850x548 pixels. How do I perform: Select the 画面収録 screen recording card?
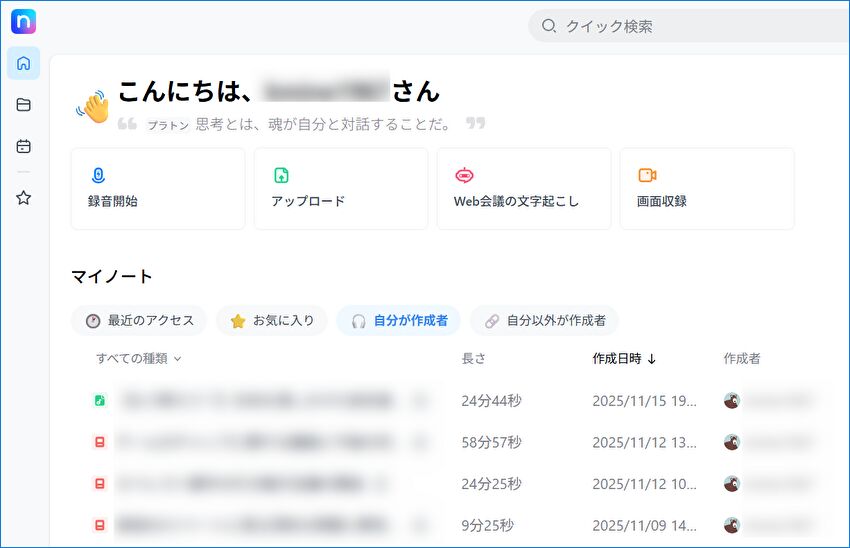tap(706, 189)
